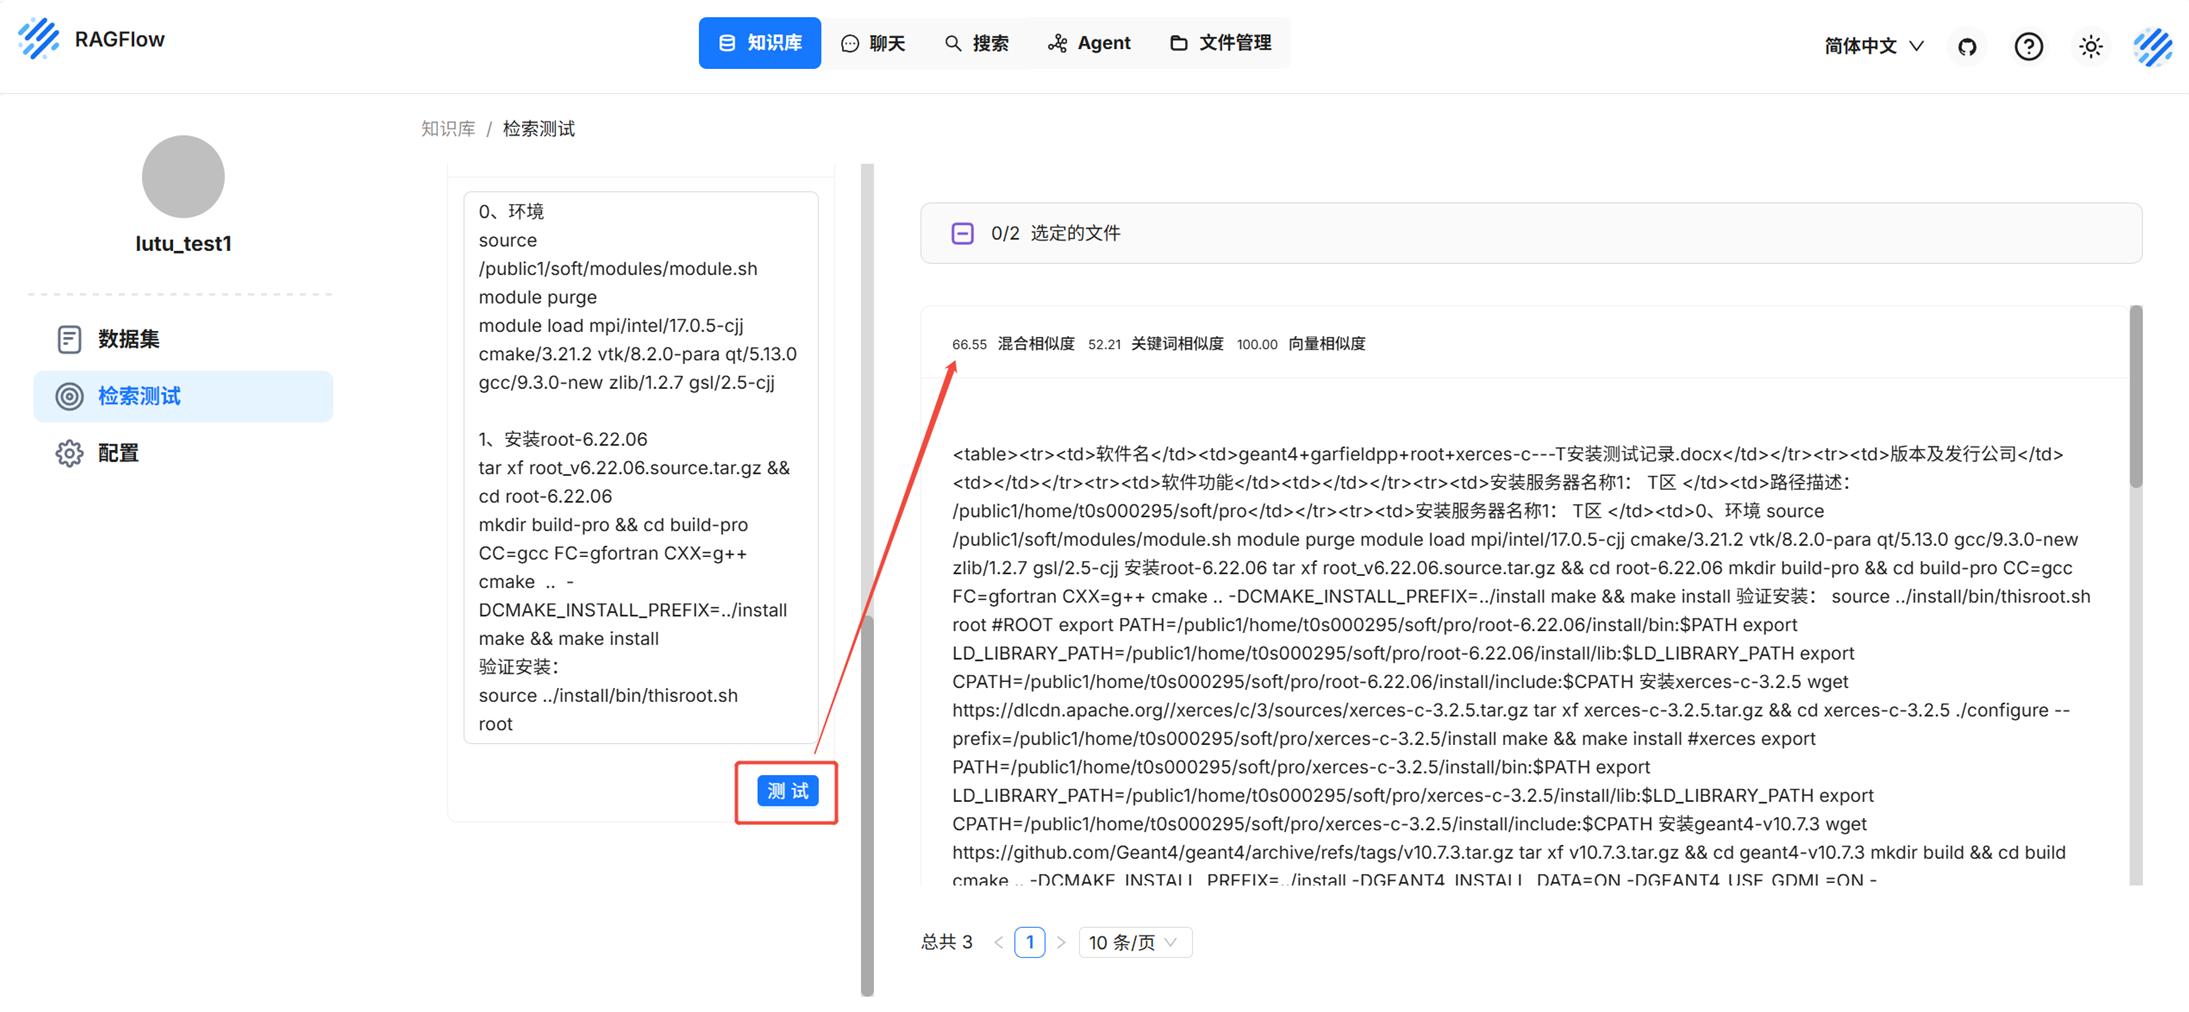Click the RAGFlow logo icon
The height and width of the screenshot is (1012, 2189).
[39, 39]
